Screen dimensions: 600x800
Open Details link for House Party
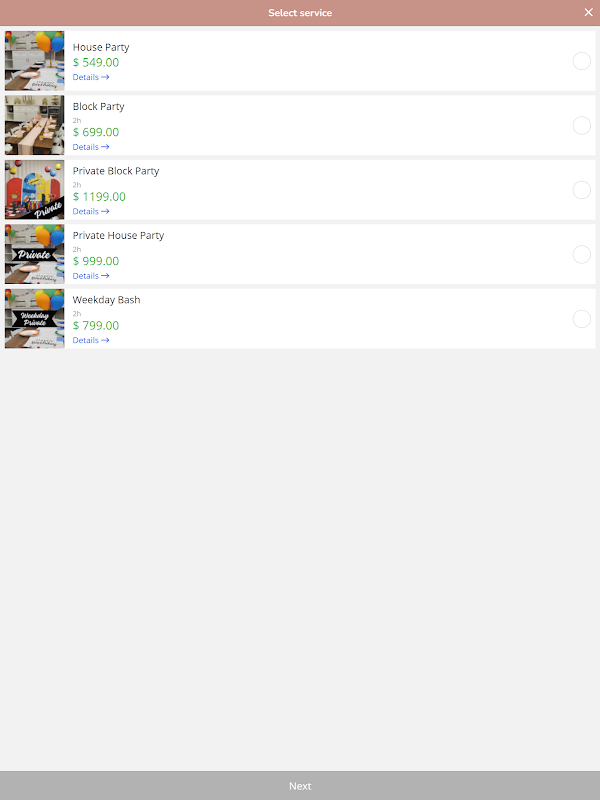[x=91, y=77]
